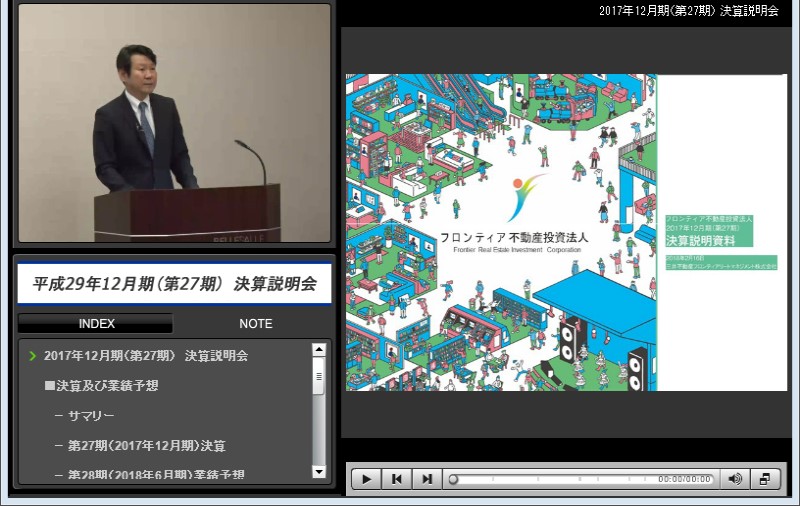The image size is (800, 506).
Task: Jump to the previous slide chapter
Action: pyautogui.click(x=396, y=479)
